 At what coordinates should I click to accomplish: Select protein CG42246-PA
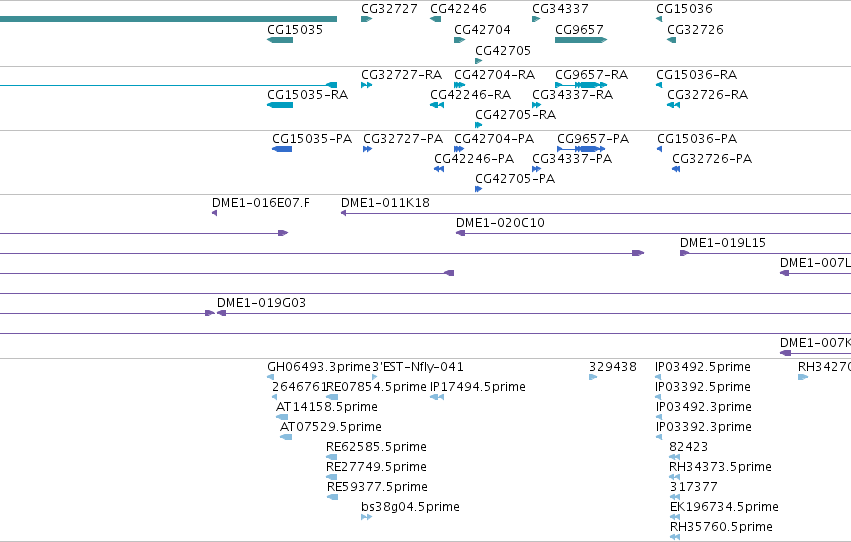coord(474,159)
